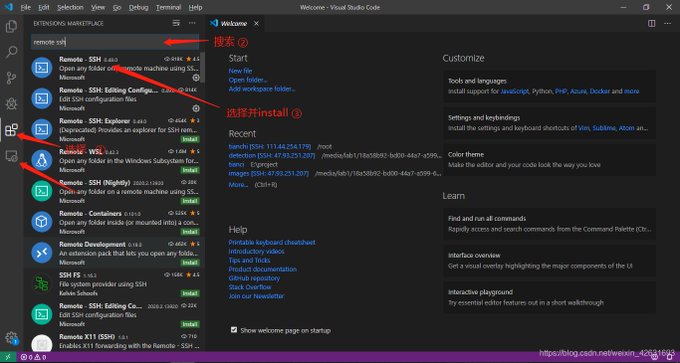This screenshot has height=363, width=680.
Task: Open Extensions panel more actions menu
Action: (192, 23)
